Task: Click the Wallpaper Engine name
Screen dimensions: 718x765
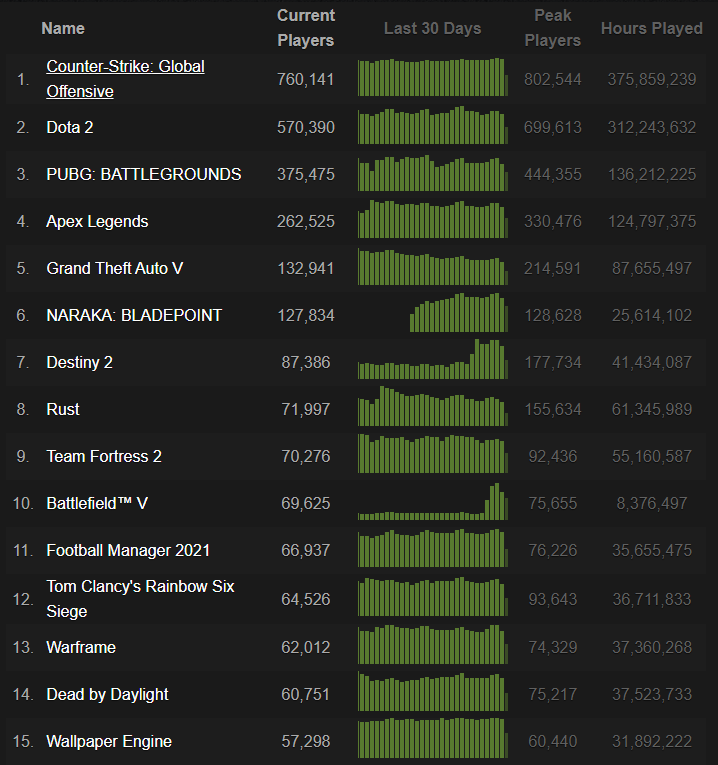Action: [x=109, y=741]
